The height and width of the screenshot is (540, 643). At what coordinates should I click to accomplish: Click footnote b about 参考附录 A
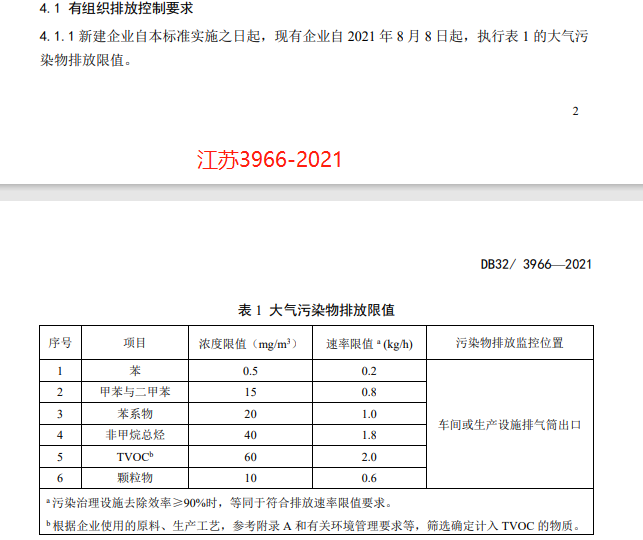point(312,526)
